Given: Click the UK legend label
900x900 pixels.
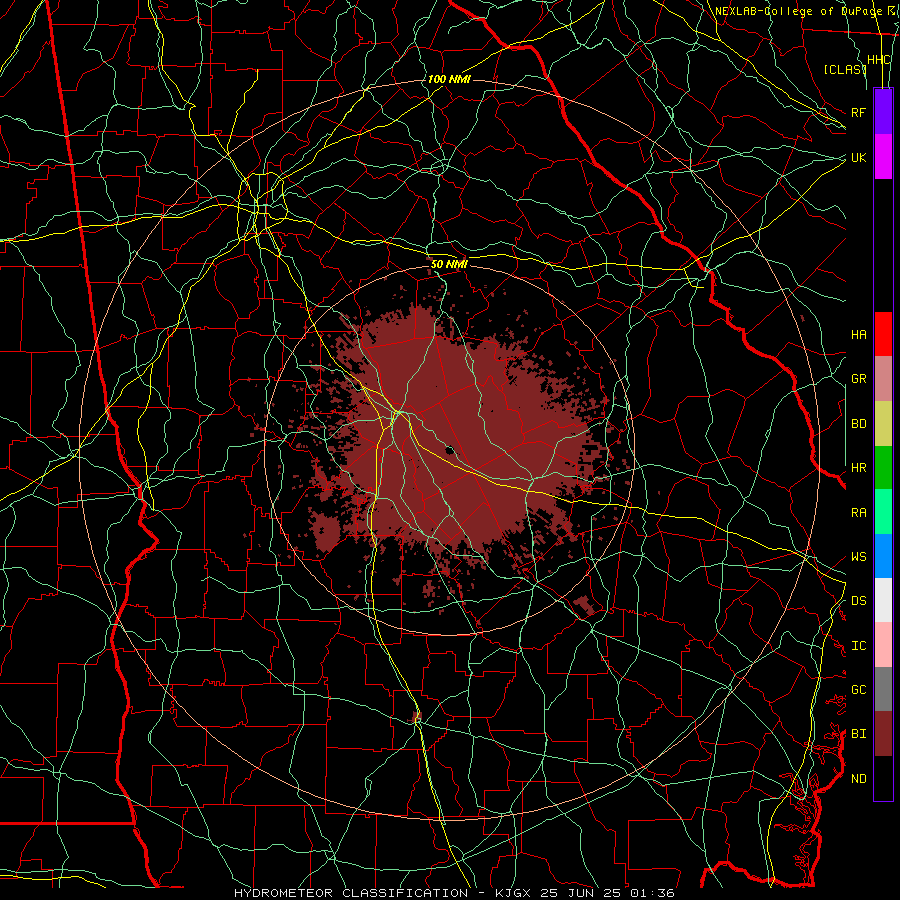Looking at the screenshot, I should [x=858, y=157].
